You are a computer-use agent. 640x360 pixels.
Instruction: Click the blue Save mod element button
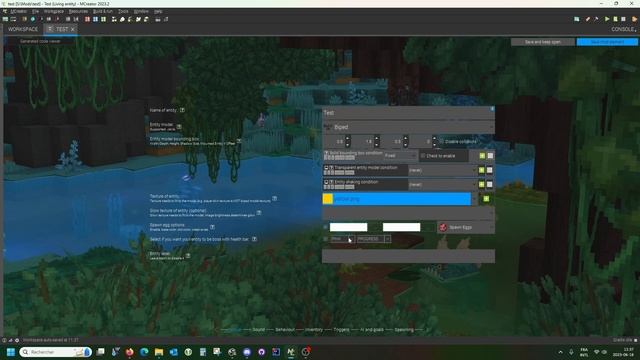[607, 42]
